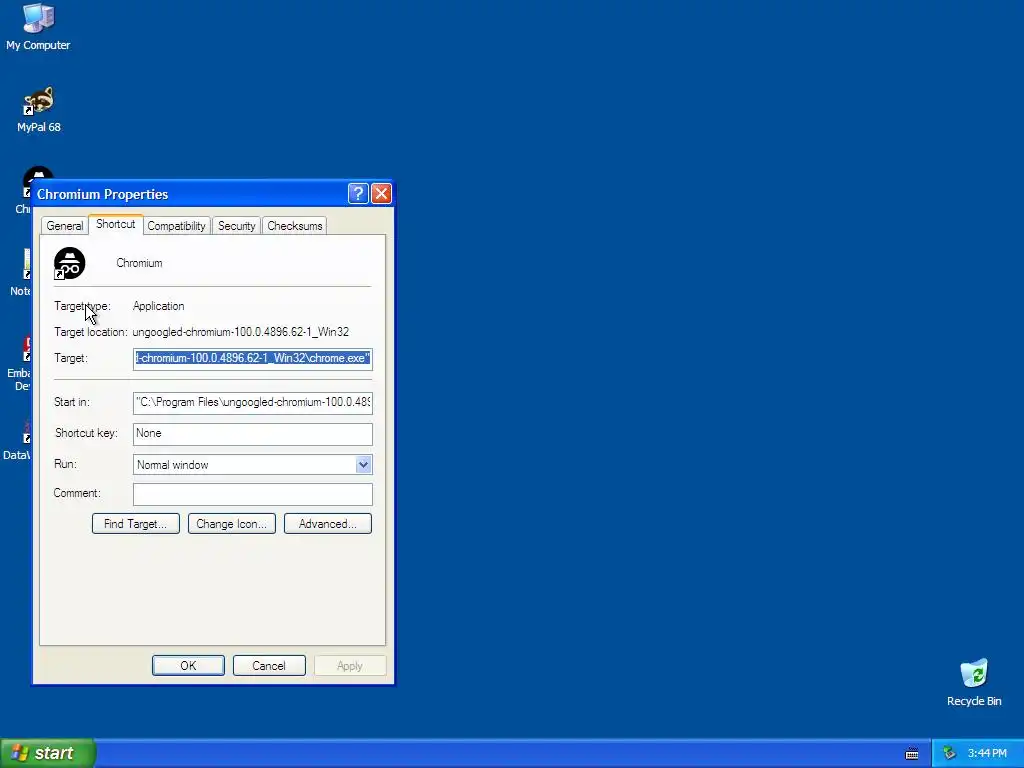Open the Change Icon dialog
Image resolution: width=1024 pixels, height=768 pixels.
coord(232,524)
